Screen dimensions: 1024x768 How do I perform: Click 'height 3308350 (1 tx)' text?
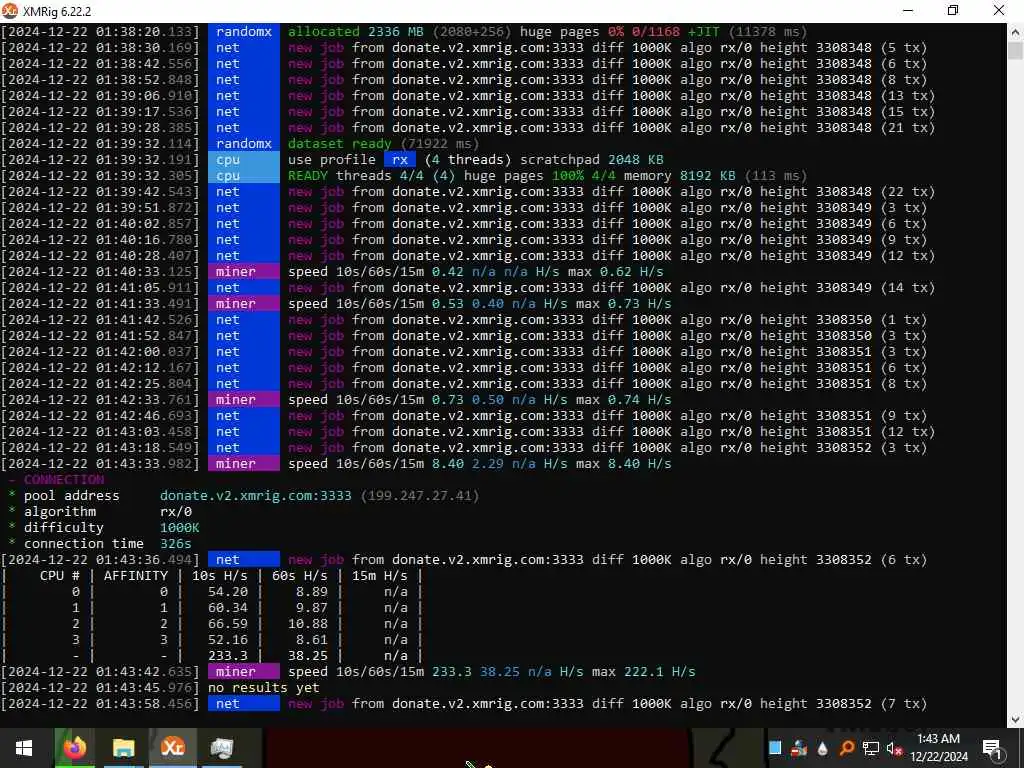tap(843, 320)
